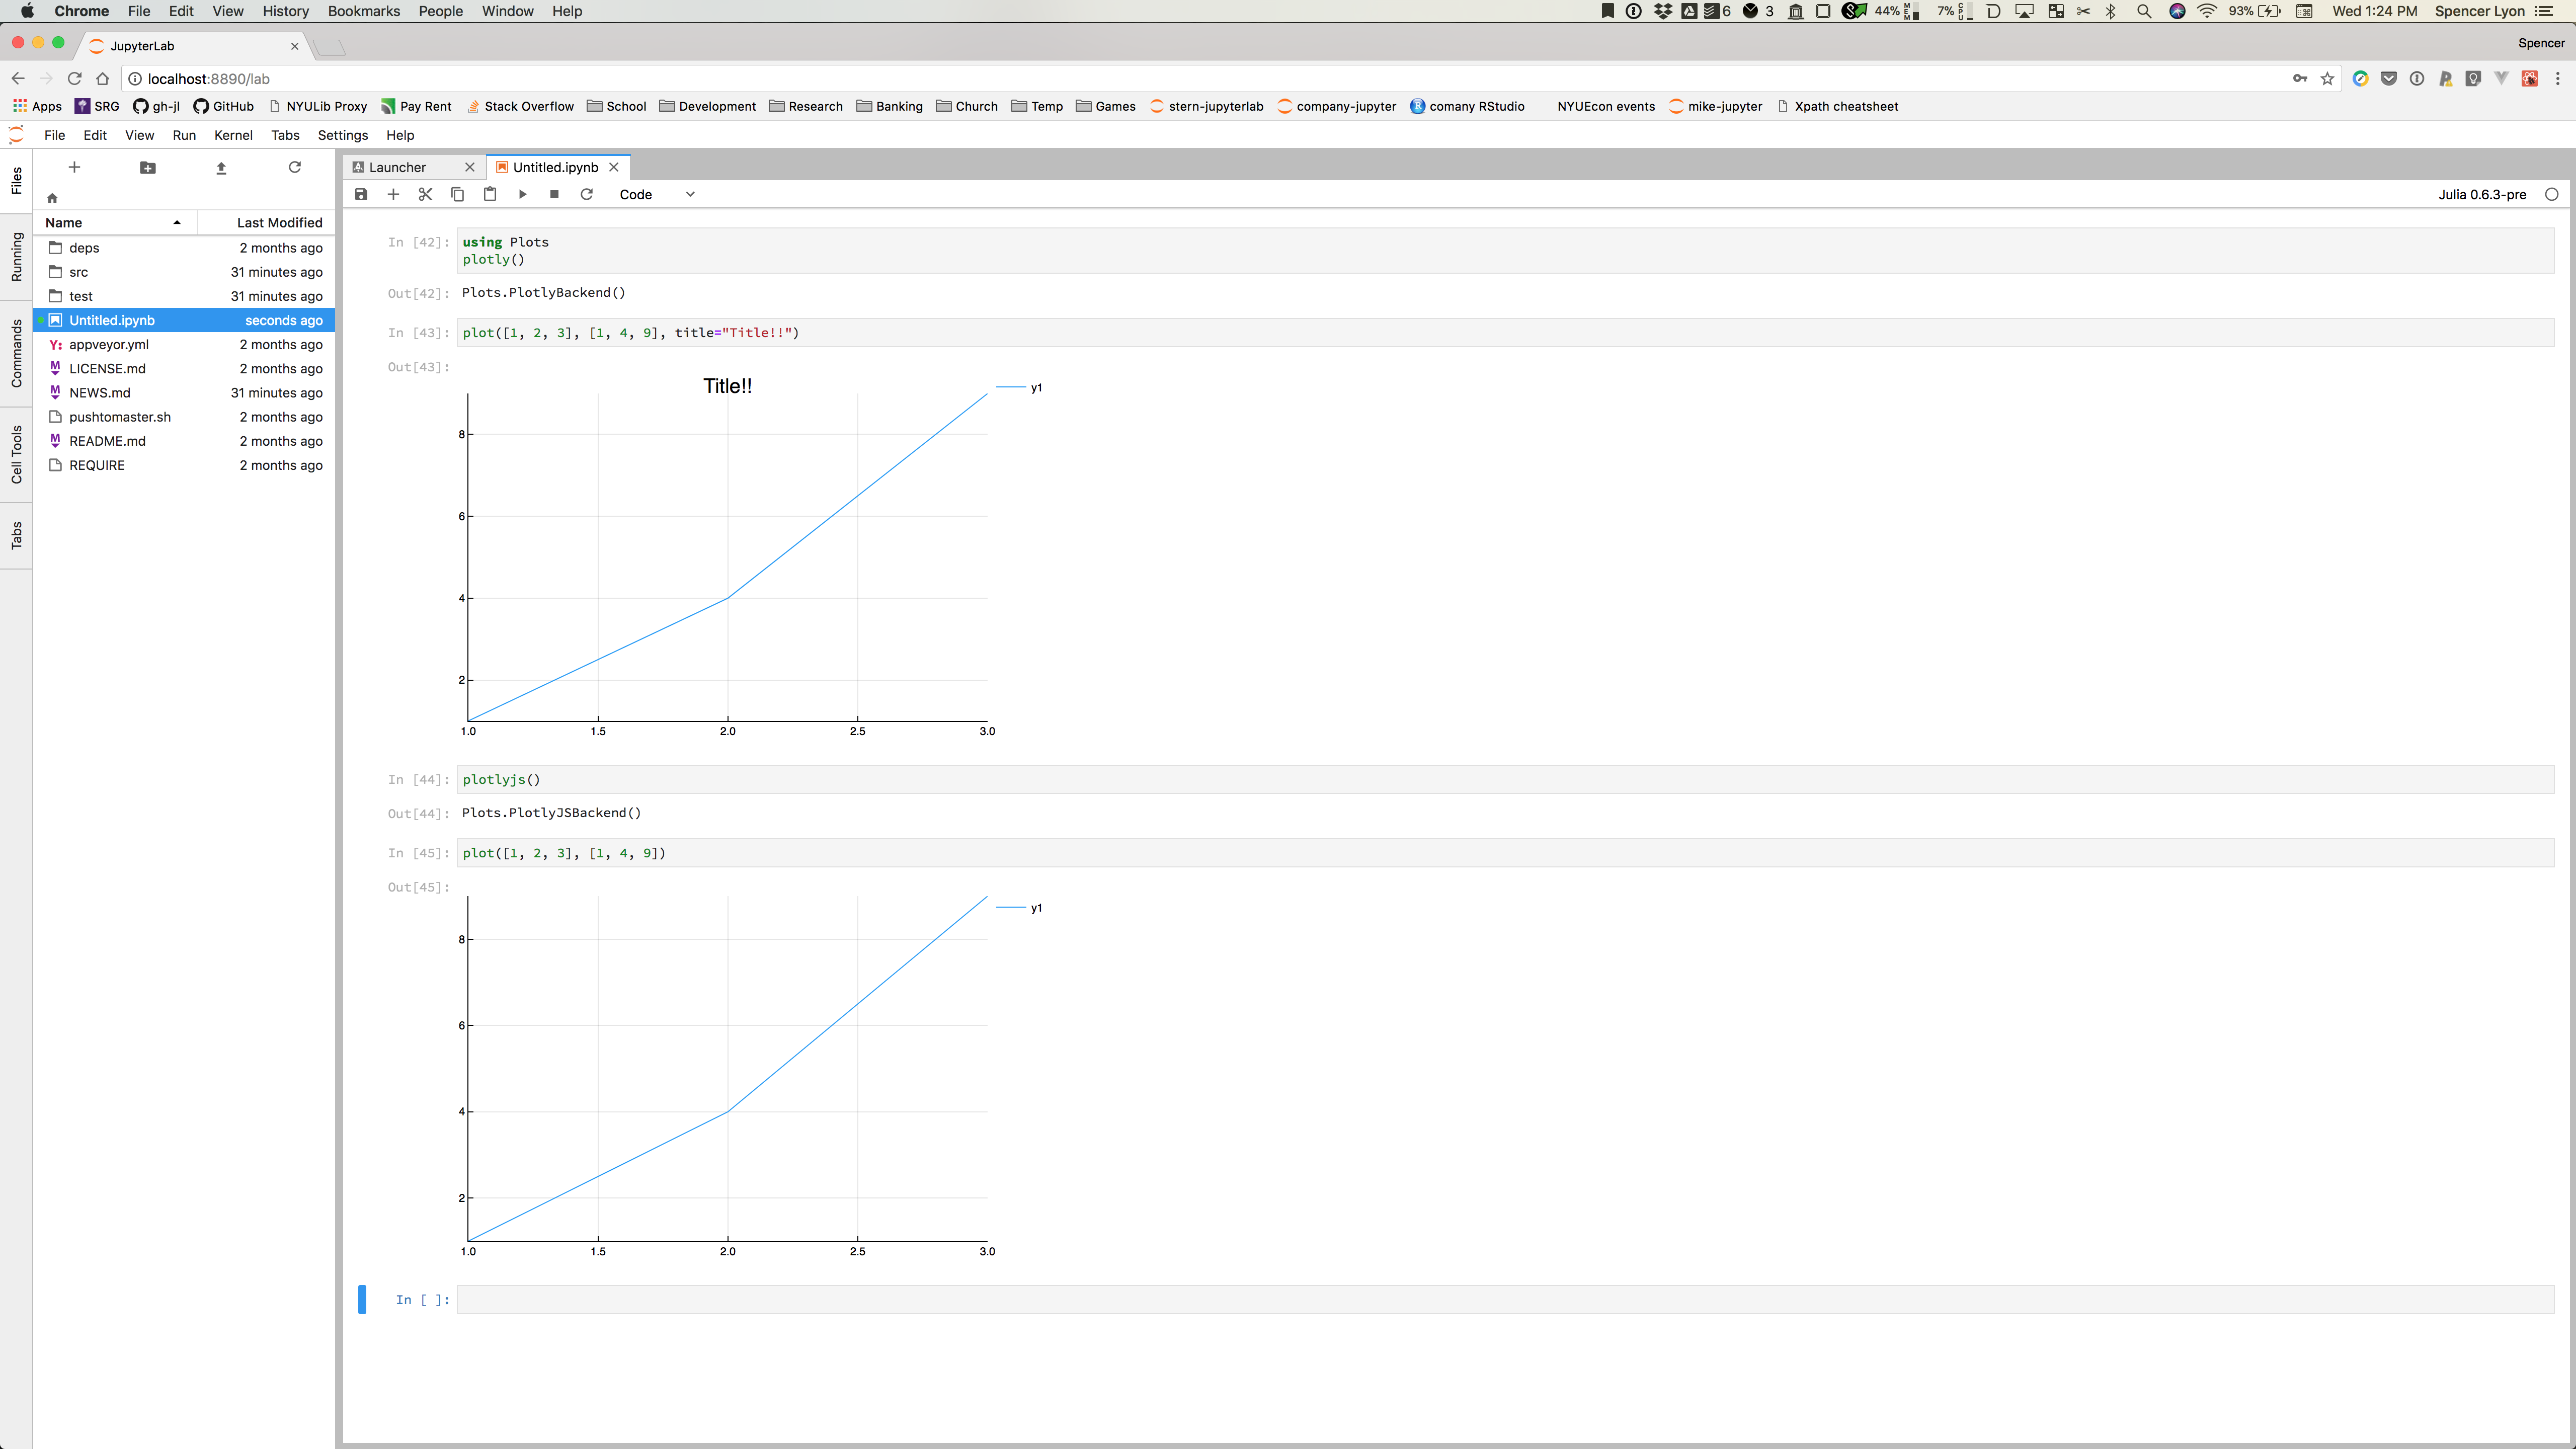2576x1449 pixels.
Task: Open the Cell Tools sidebar panel
Action: [x=16, y=454]
